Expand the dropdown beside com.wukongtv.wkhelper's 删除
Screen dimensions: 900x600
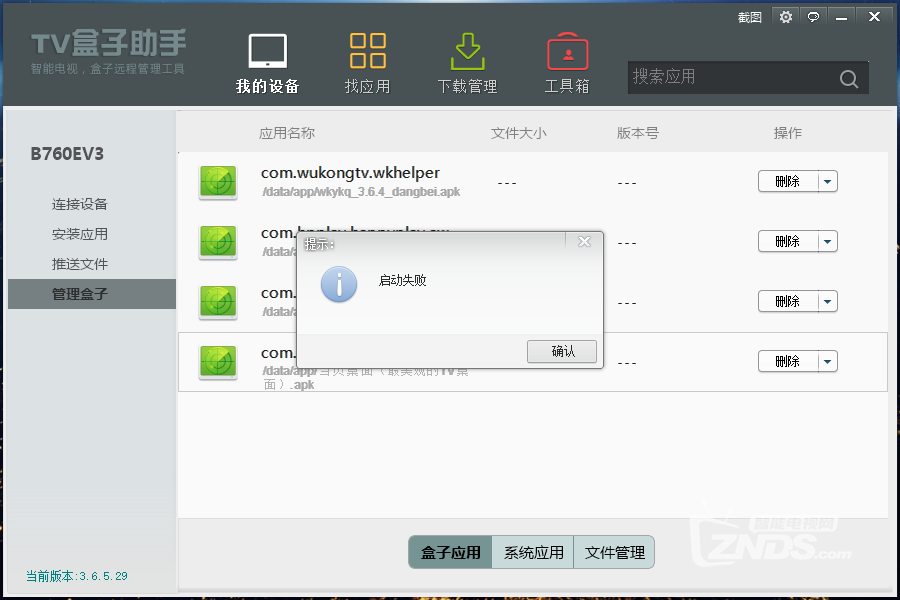pyautogui.click(x=828, y=181)
